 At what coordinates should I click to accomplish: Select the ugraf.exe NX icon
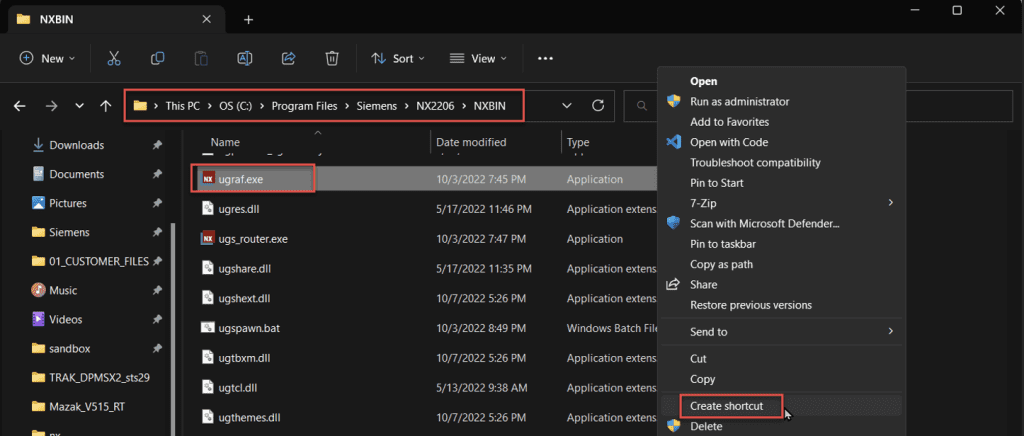[208, 178]
